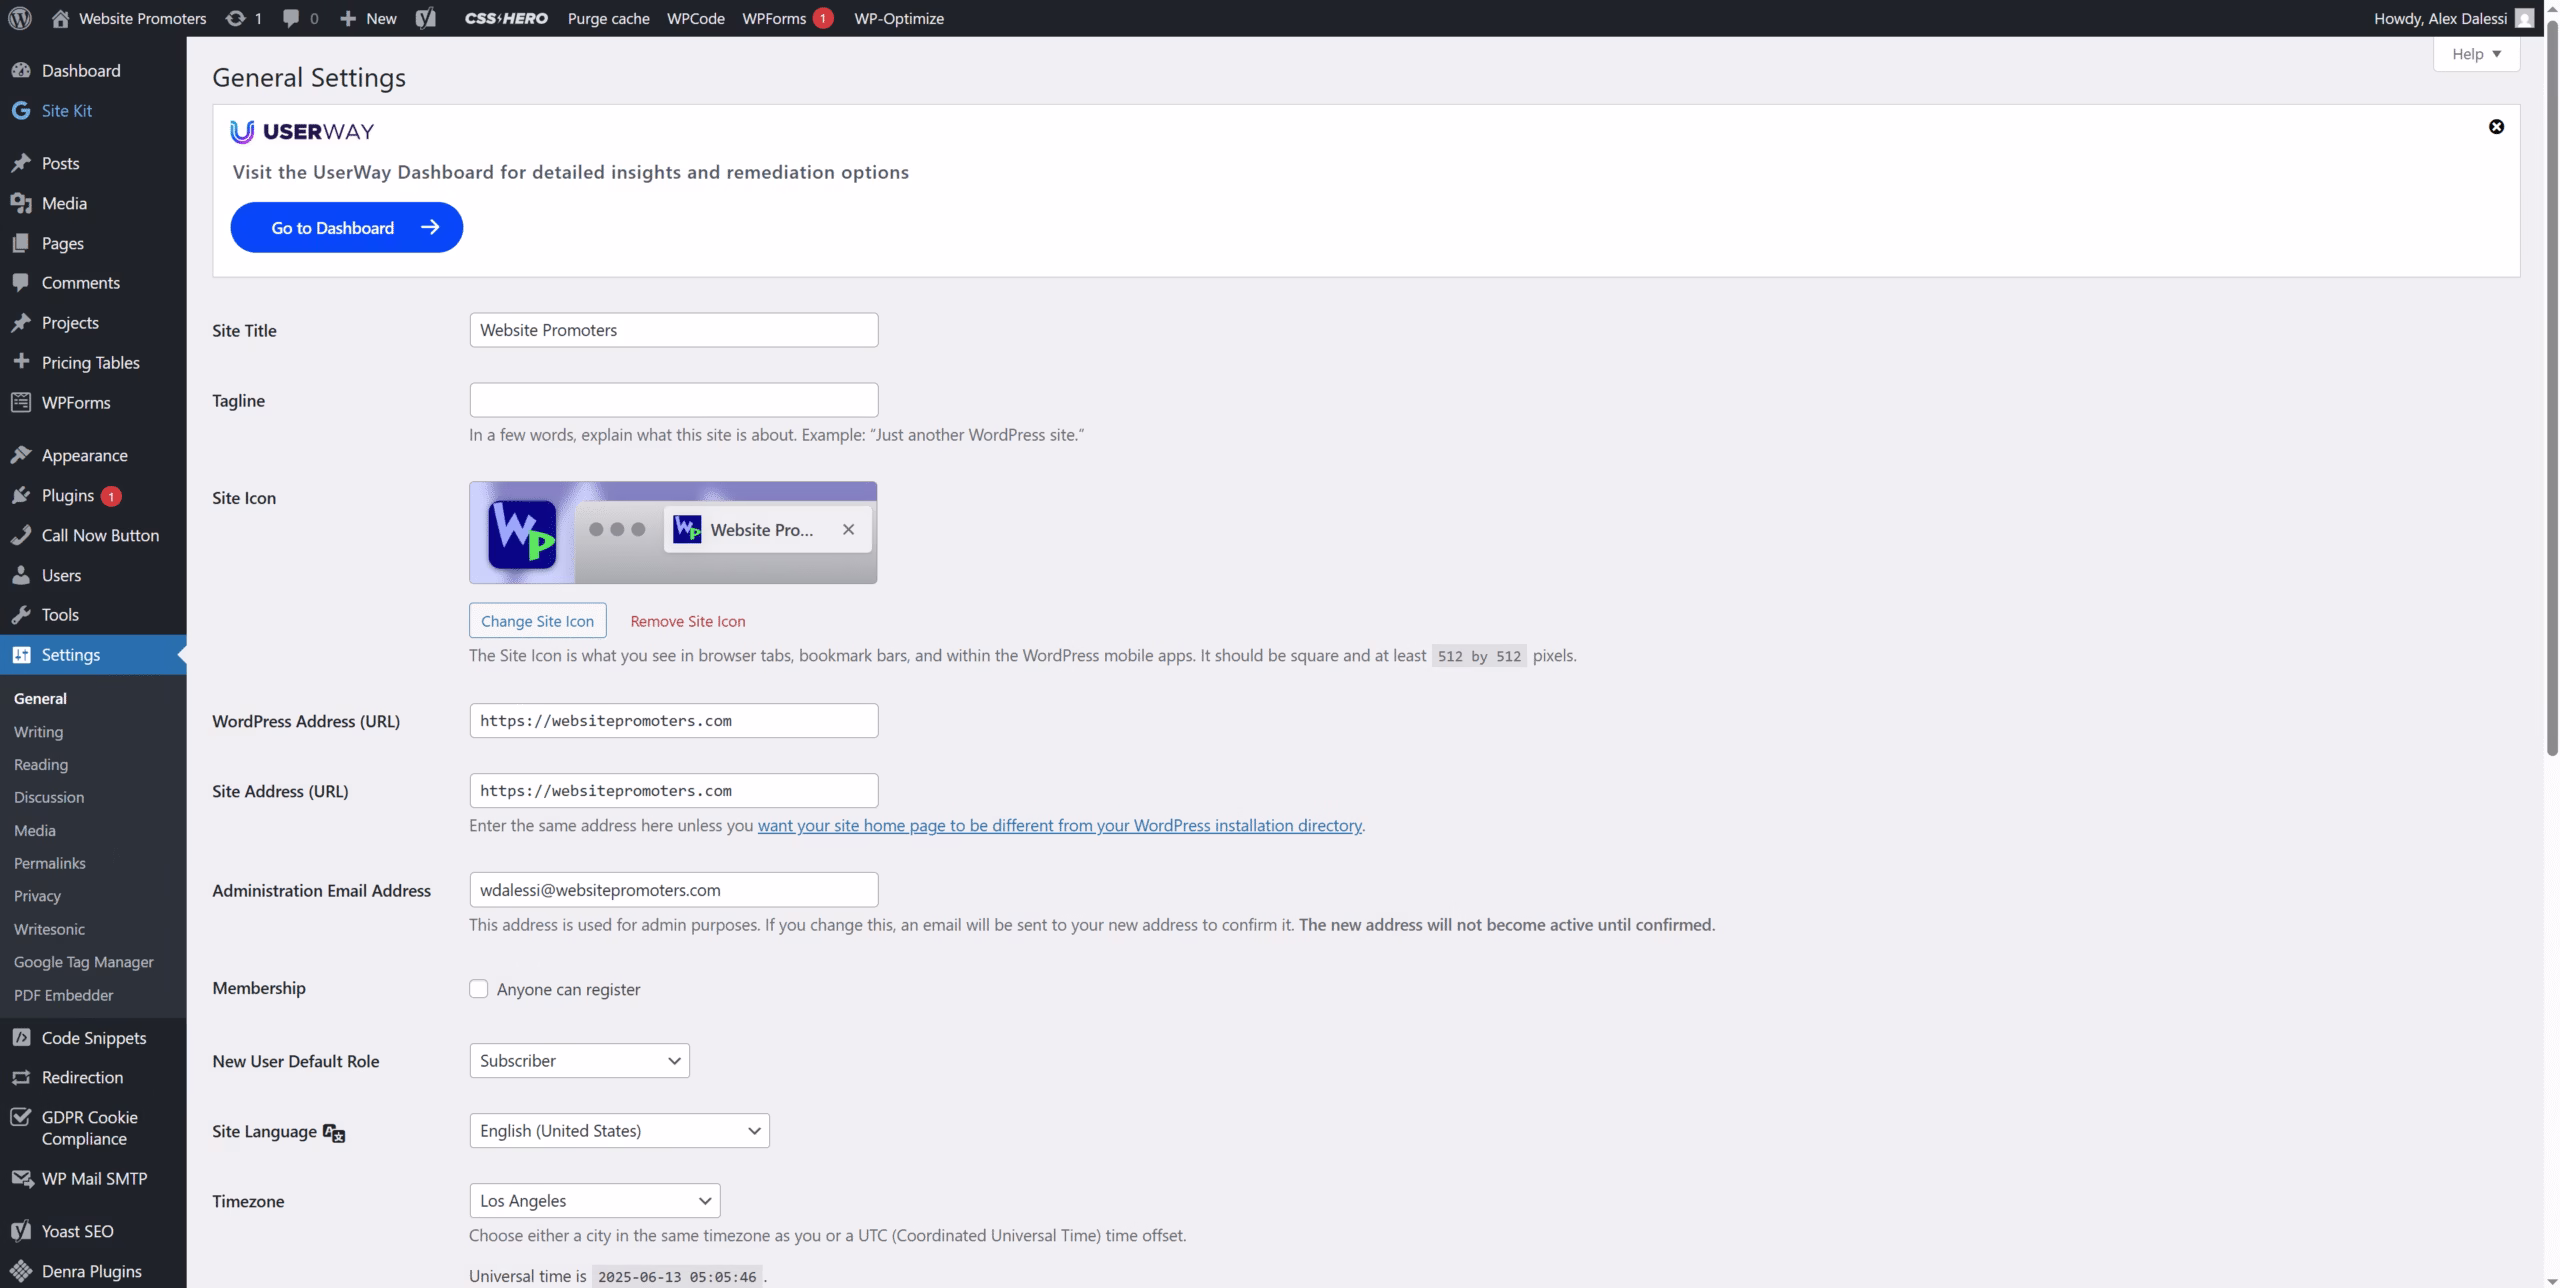Open the Writing settings submenu
The height and width of the screenshot is (1288, 2560).
pos(38,732)
